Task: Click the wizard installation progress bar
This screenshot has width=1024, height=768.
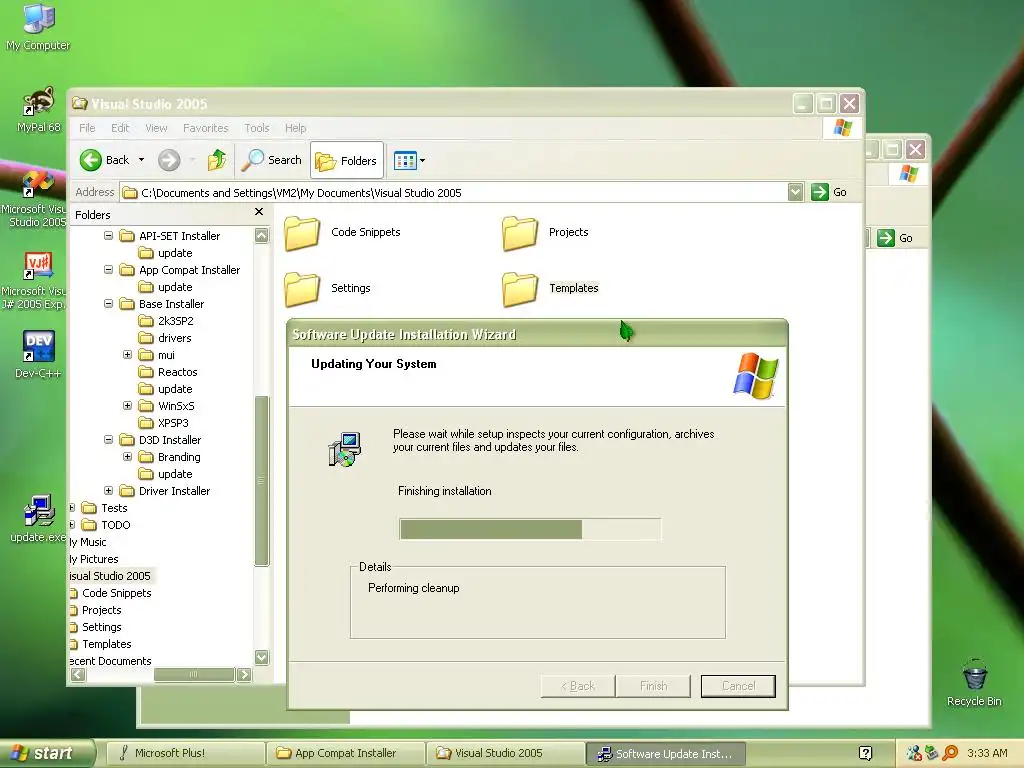Action: pos(530,529)
